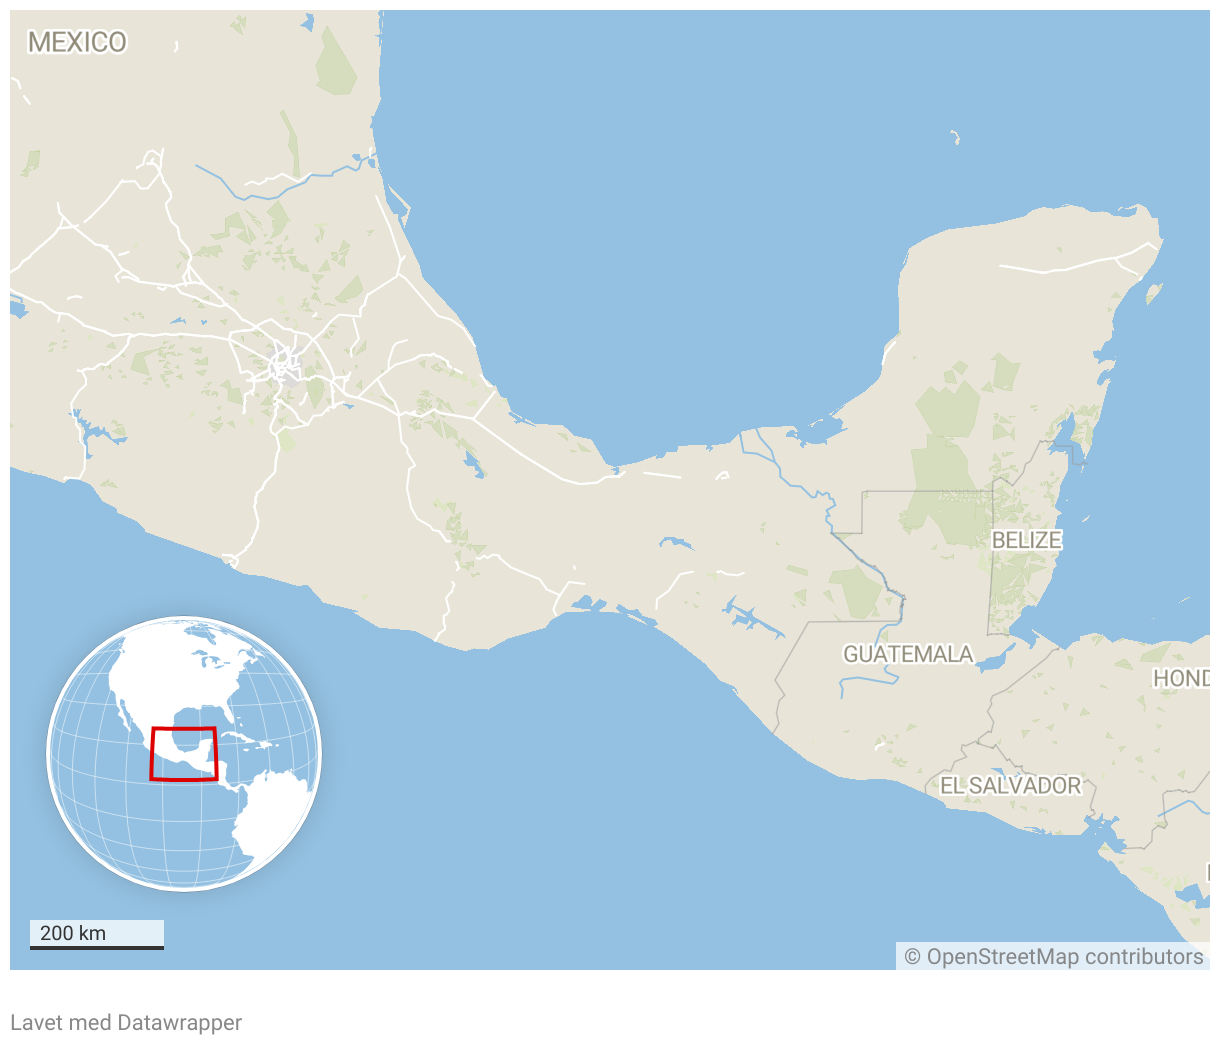
Task: Click the small island north of Yucatán
Action: tap(955, 137)
